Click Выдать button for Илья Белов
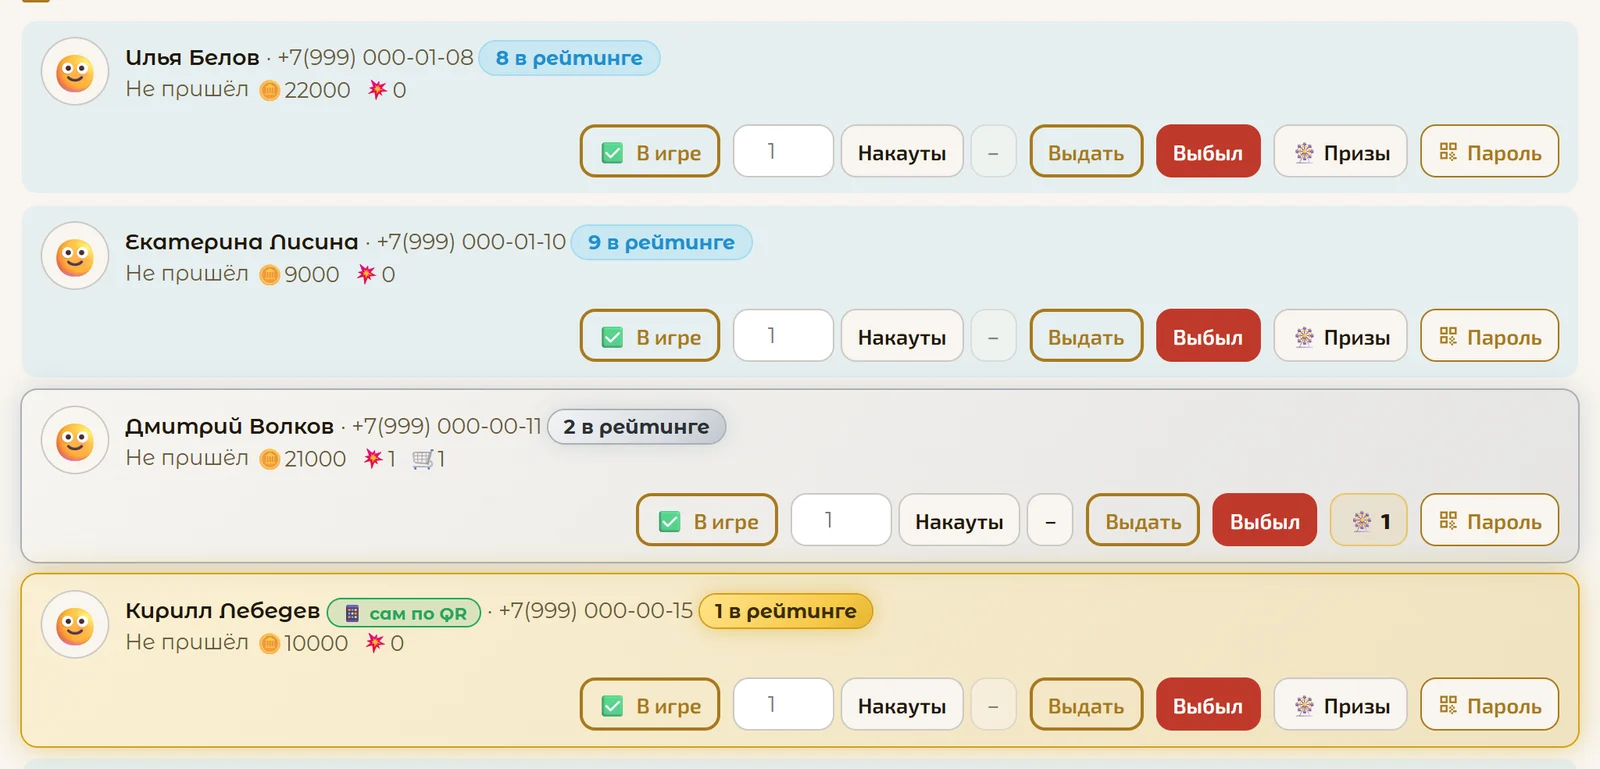This screenshot has width=1600, height=769. [x=1086, y=152]
